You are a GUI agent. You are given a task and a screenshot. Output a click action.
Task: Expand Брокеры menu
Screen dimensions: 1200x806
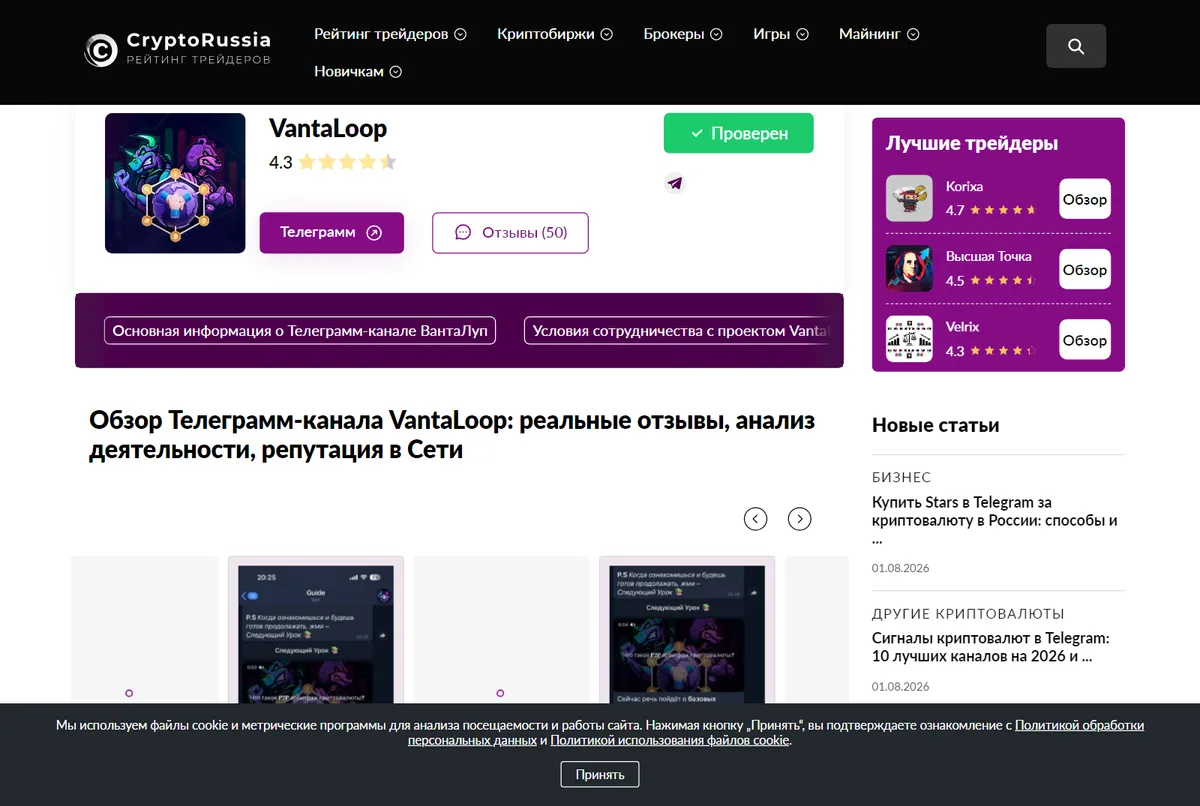click(x=683, y=34)
